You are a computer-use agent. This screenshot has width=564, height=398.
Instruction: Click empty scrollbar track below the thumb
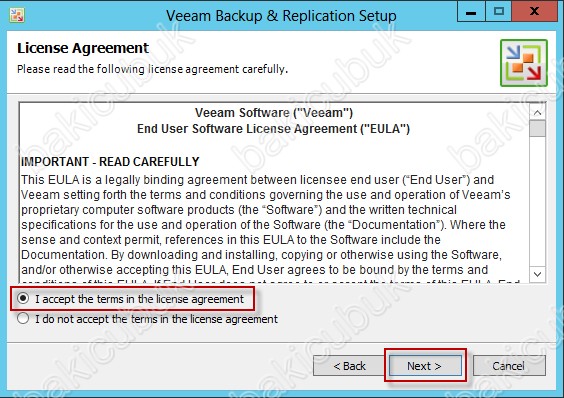point(537,202)
